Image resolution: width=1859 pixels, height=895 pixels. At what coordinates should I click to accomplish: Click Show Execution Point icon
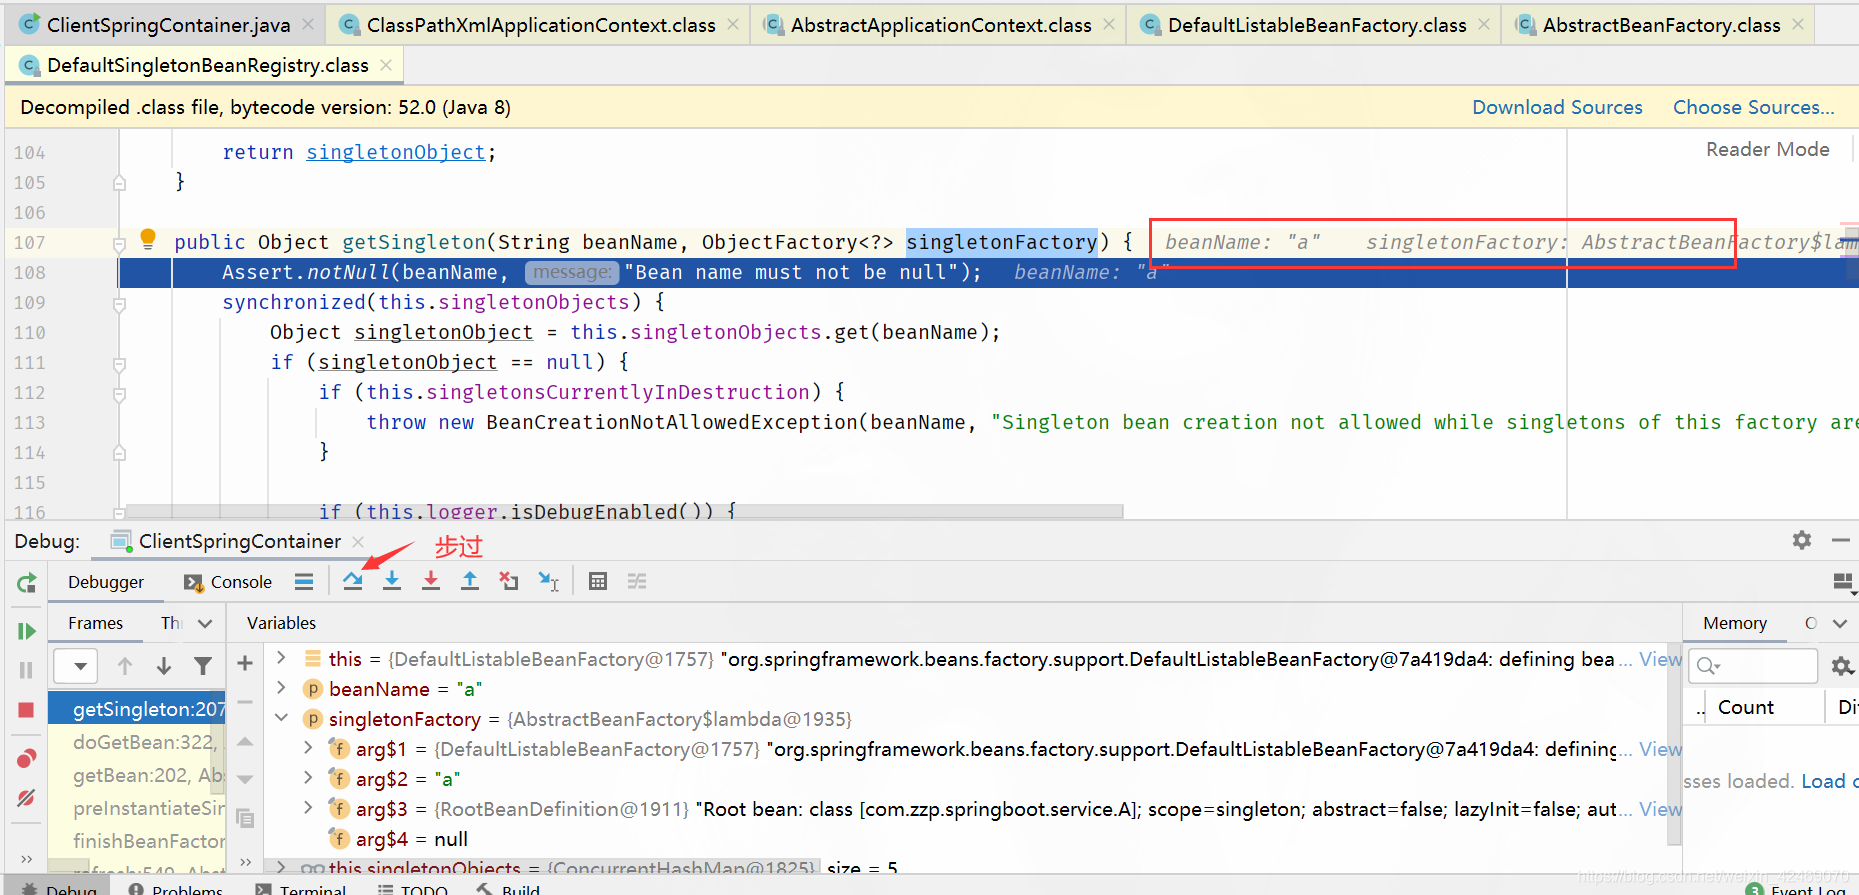304,581
